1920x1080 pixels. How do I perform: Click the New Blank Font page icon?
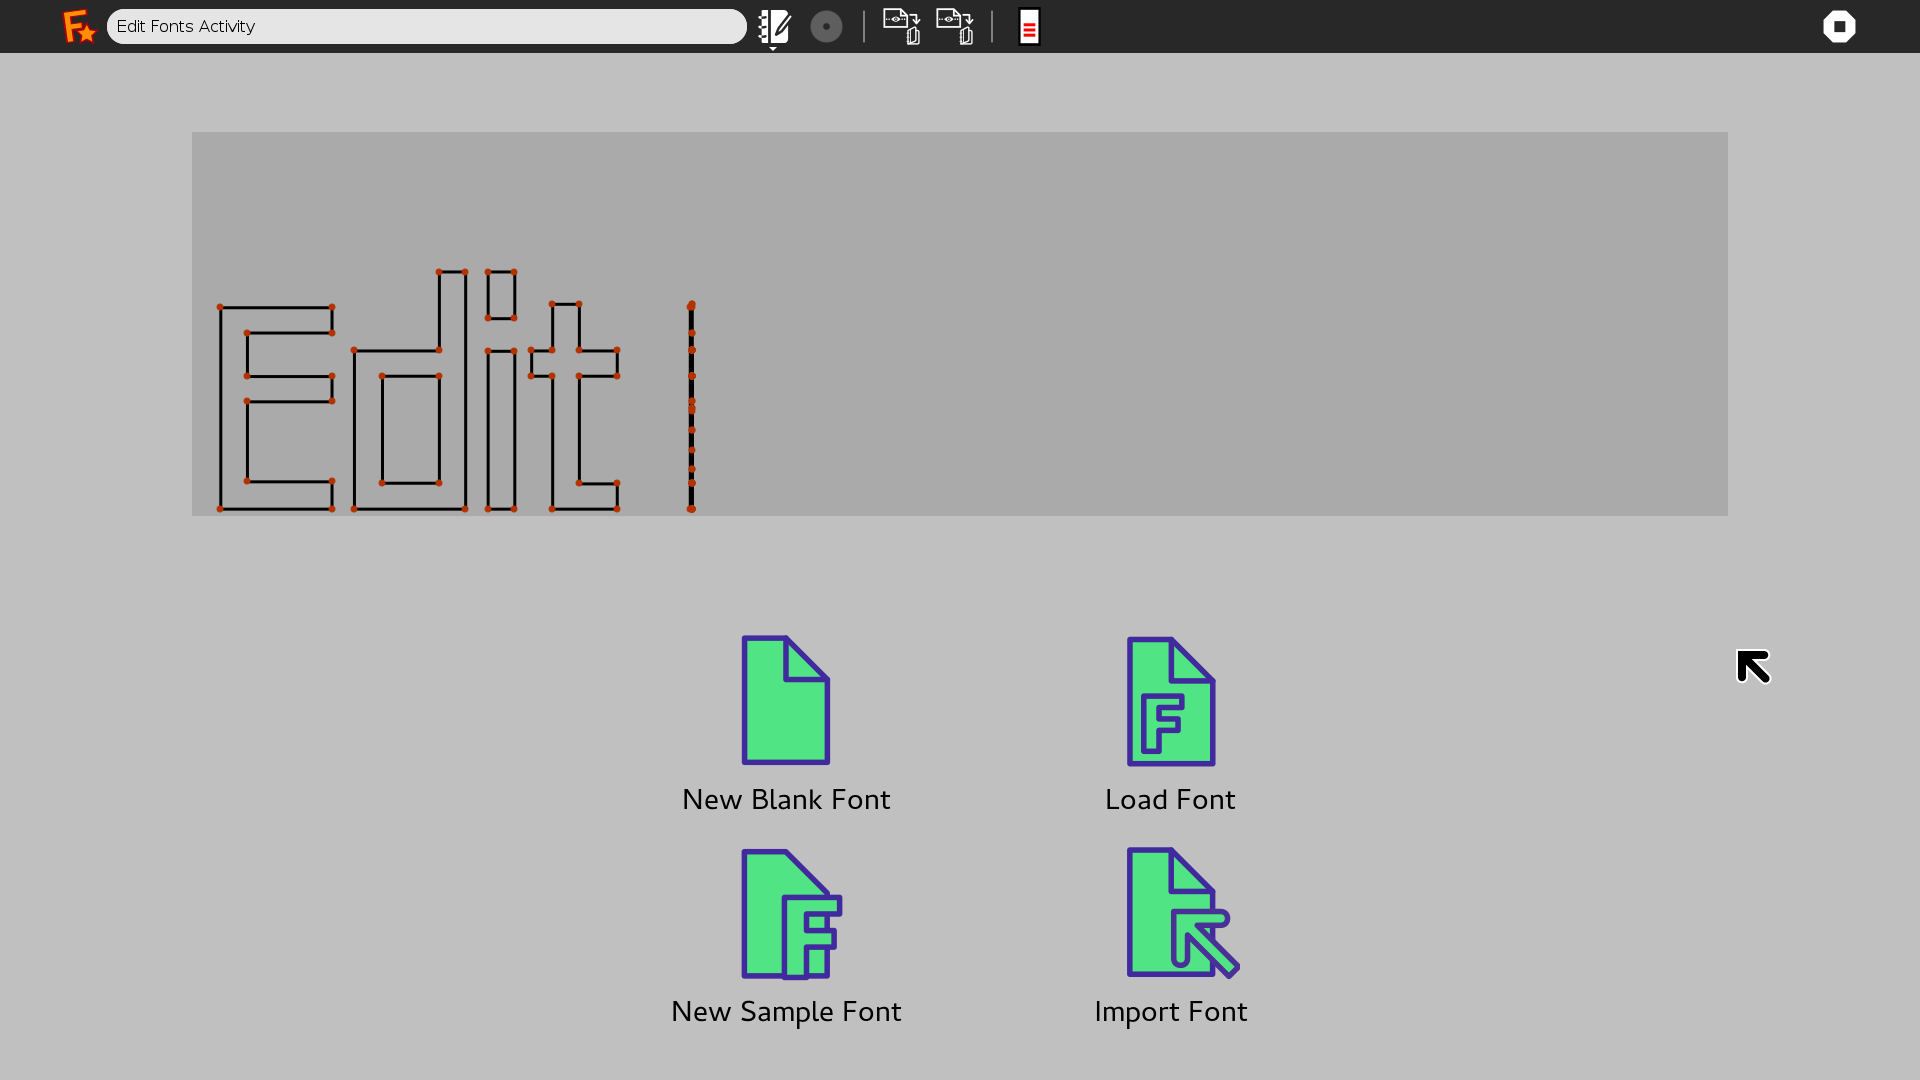coord(785,700)
